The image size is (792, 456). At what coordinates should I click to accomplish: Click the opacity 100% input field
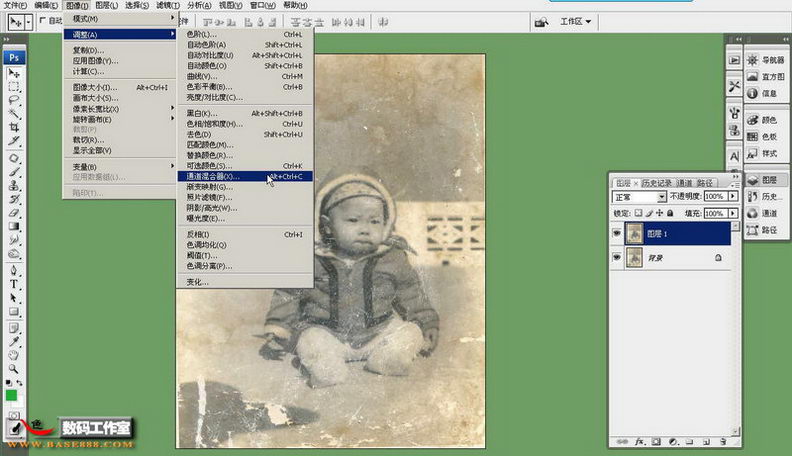point(716,196)
